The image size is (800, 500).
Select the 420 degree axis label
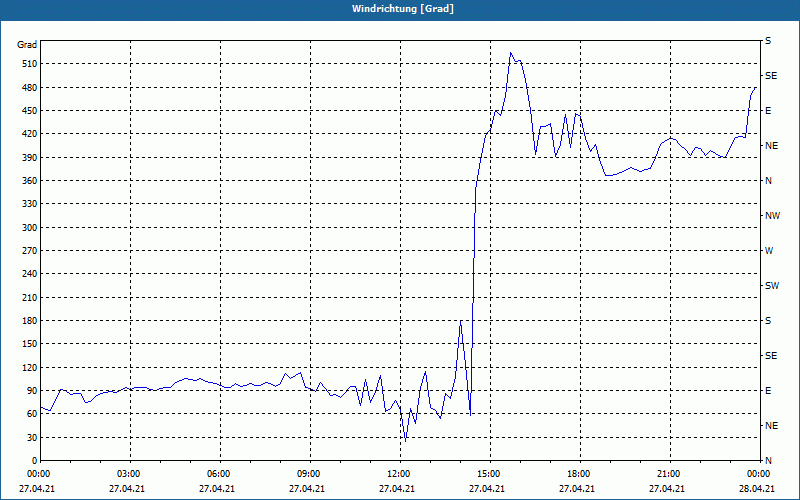coord(30,134)
